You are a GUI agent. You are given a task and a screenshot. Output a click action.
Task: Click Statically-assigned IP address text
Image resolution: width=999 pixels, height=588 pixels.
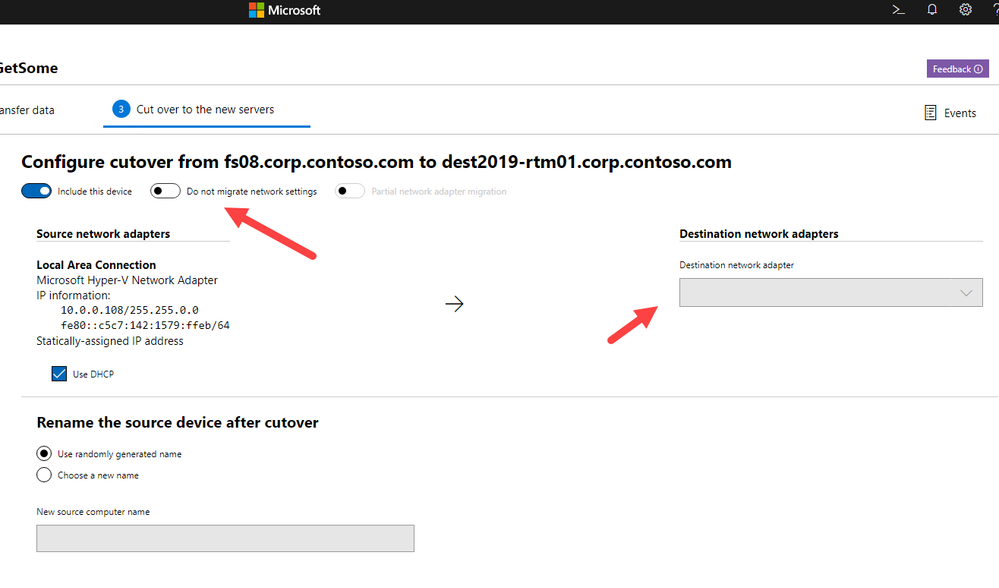click(110, 341)
